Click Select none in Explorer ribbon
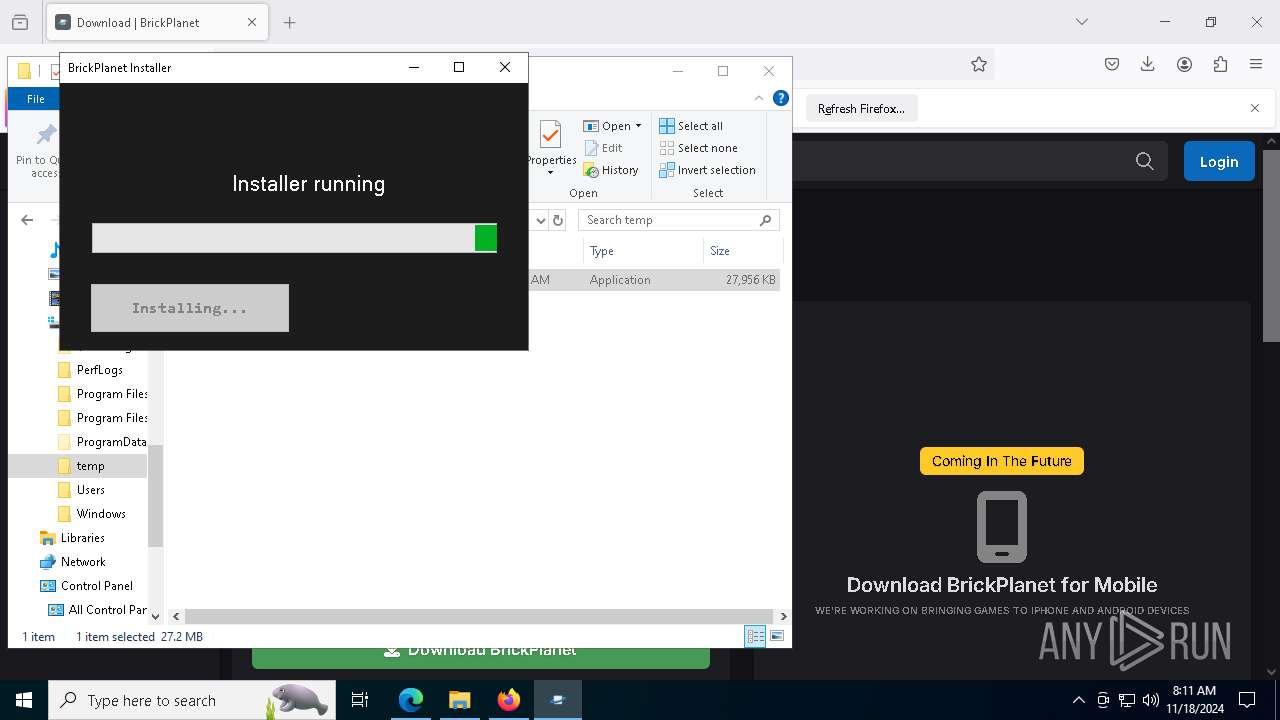 [x=698, y=148]
